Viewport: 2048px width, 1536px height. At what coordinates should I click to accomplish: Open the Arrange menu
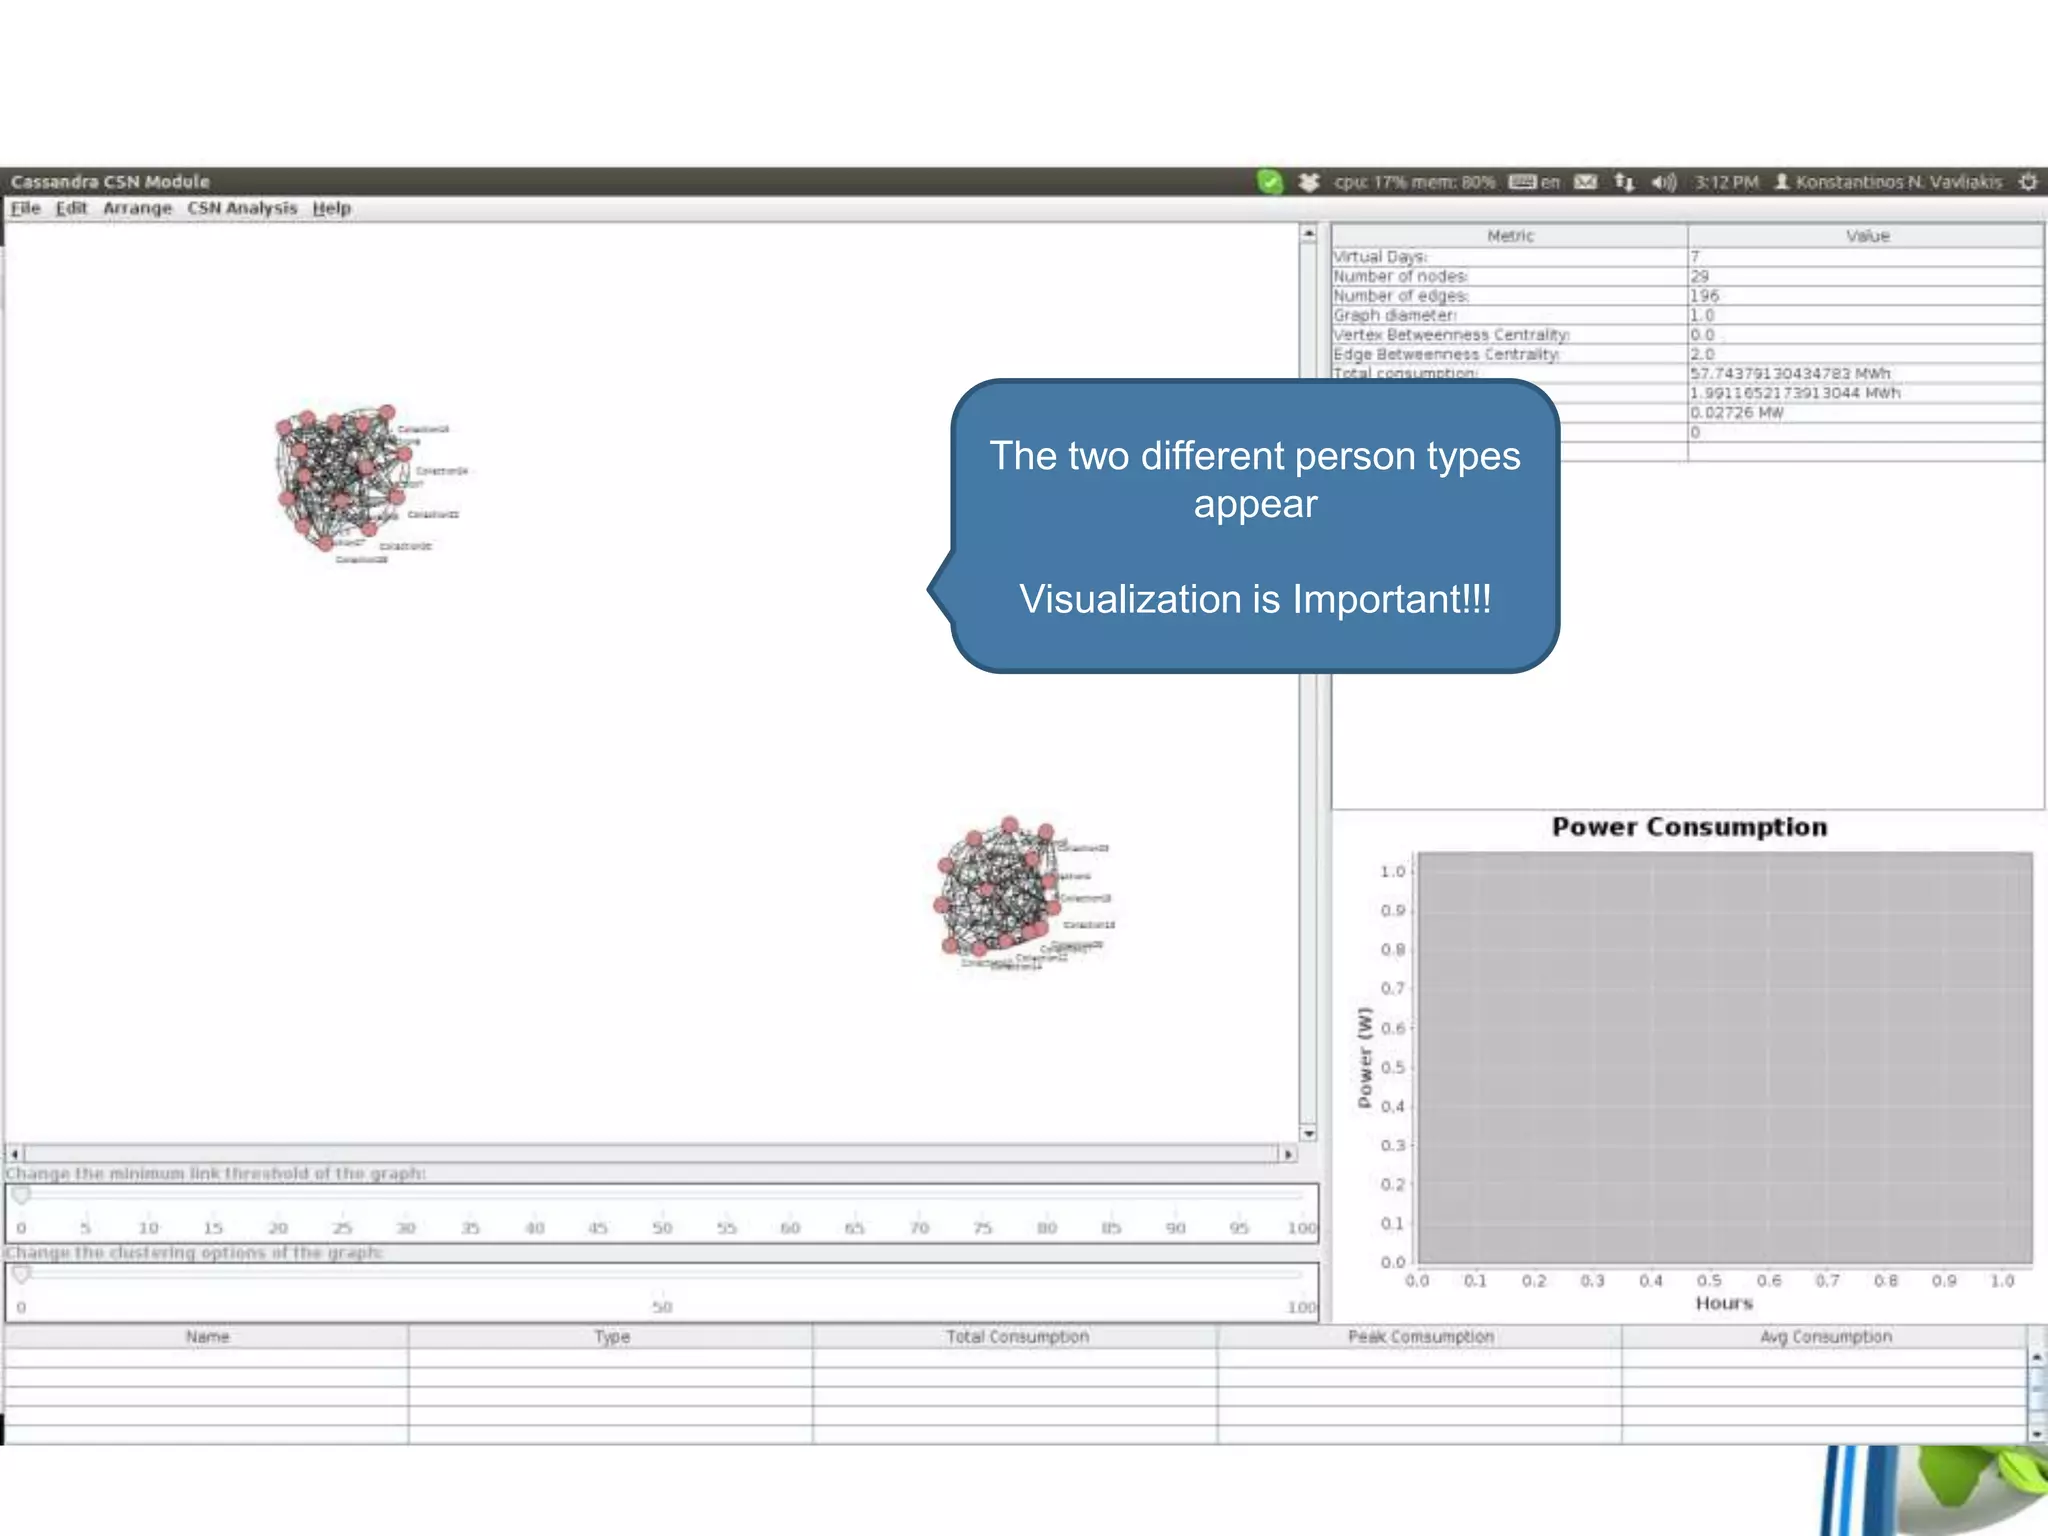point(137,208)
